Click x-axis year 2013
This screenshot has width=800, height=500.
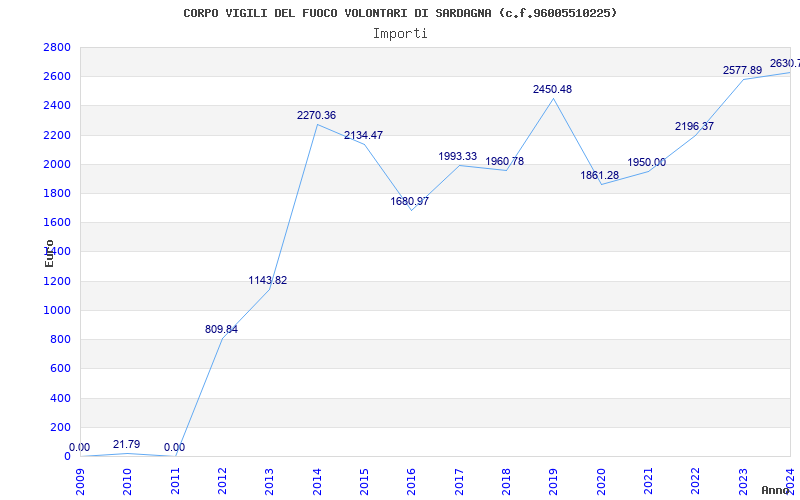pos(270,482)
